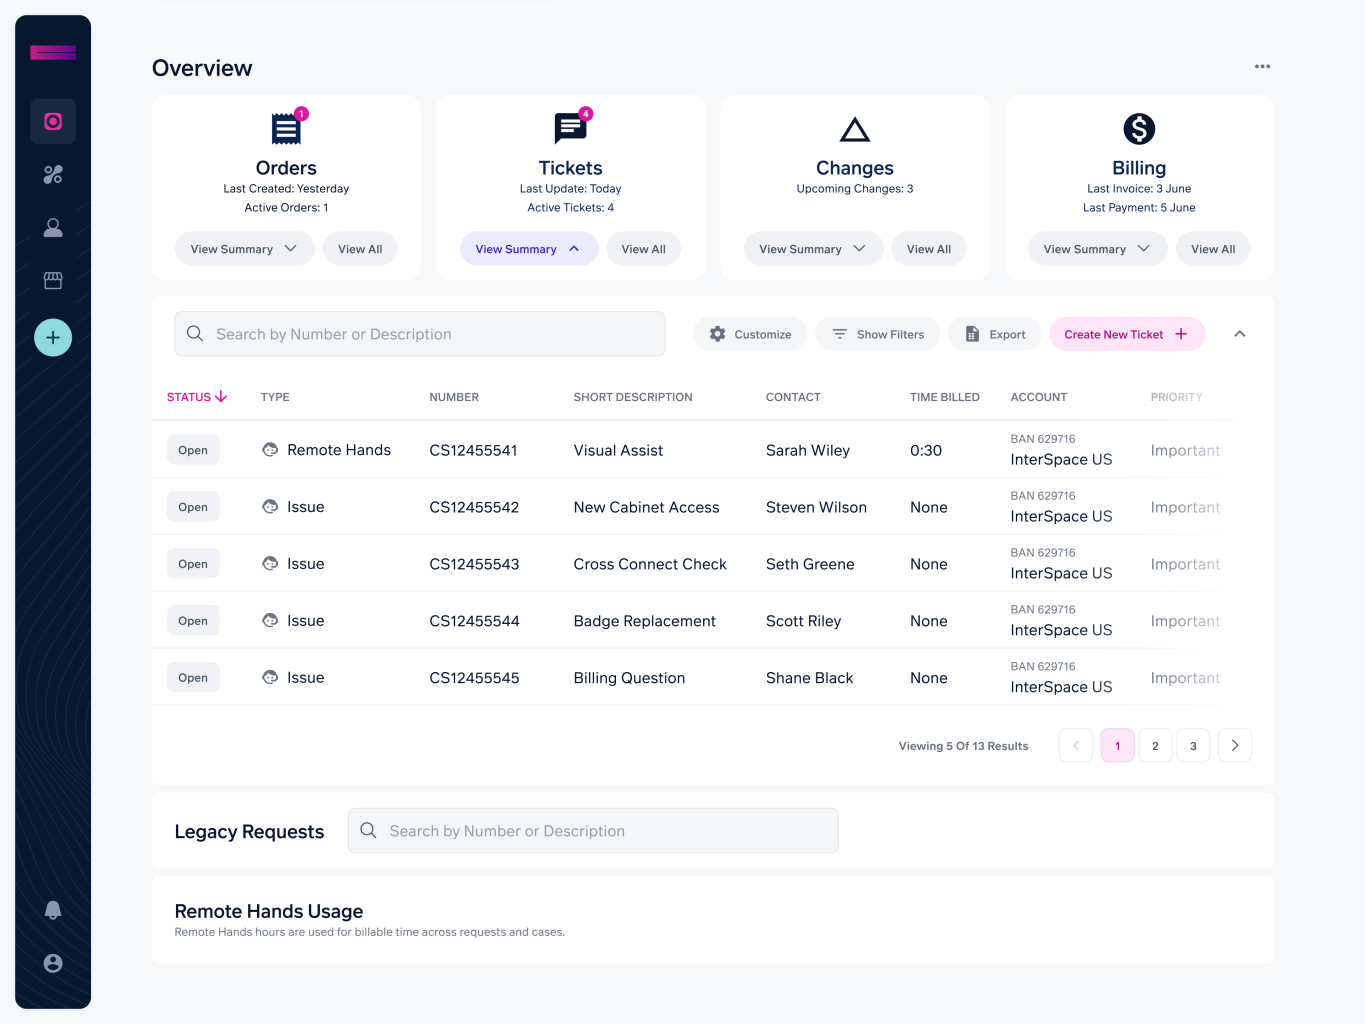The height and width of the screenshot is (1024, 1365).
Task: Go to previous results page arrow
Action: 1076,746
